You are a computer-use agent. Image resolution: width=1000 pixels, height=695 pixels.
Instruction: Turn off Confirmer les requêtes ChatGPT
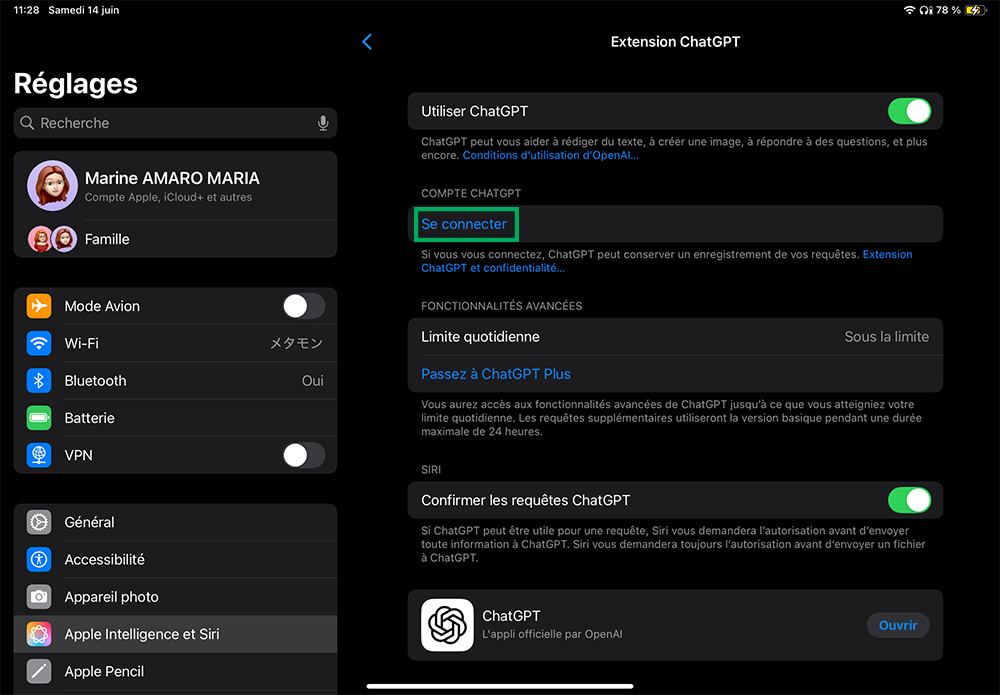coord(908,500)
